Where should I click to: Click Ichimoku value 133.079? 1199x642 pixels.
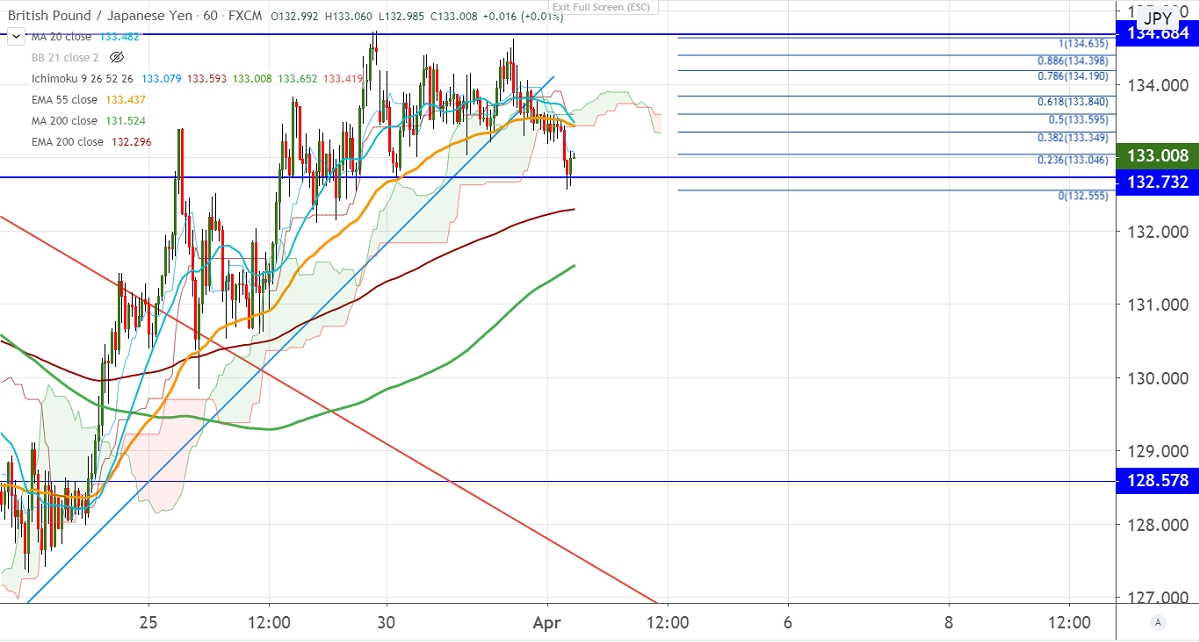(161, 79)
